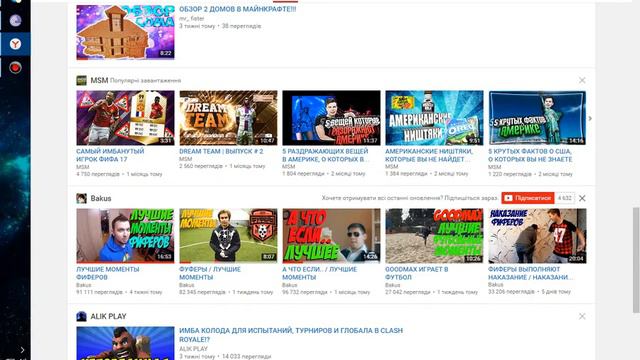The height and width of the screenshot is (360, 640).
Task: Open the purple round app icon in the taskbar
Action: pyautogui.click(x=16, y=20)
